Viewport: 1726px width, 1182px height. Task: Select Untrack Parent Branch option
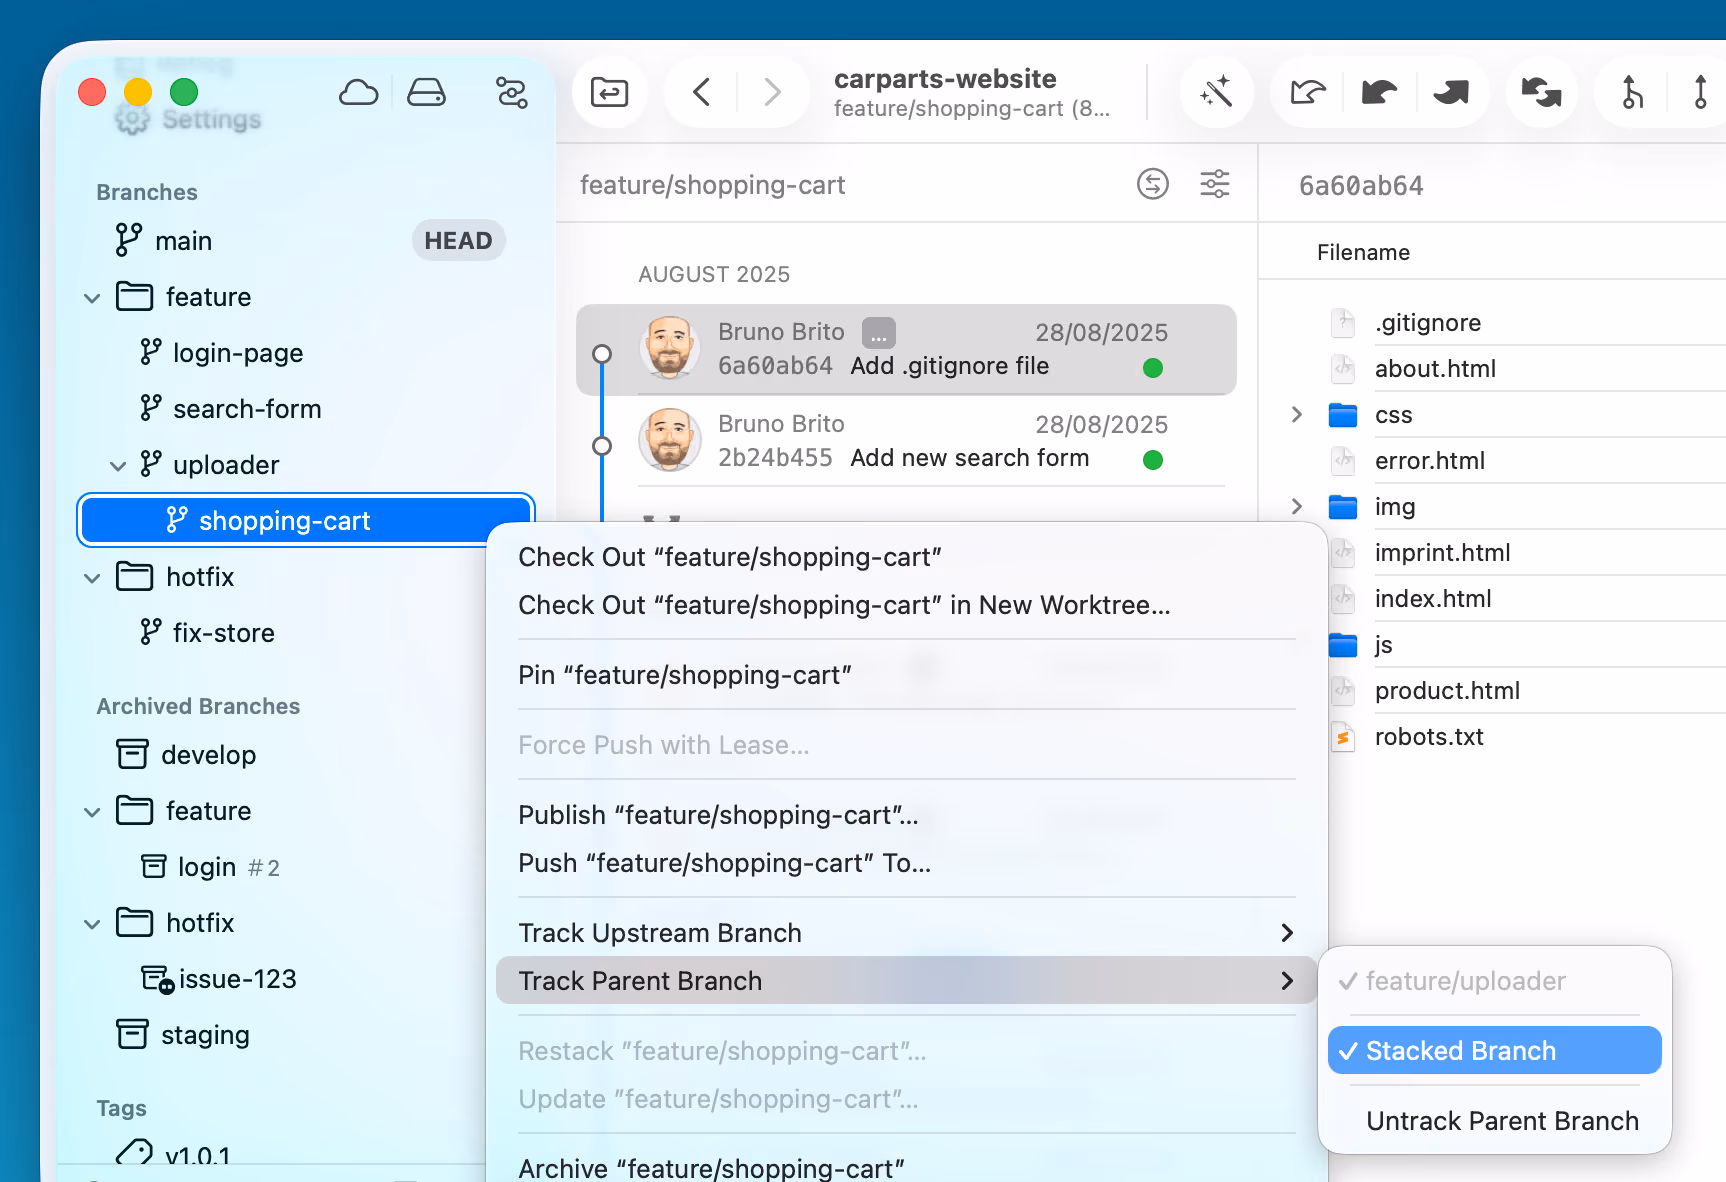(x=1495, y=1121)
